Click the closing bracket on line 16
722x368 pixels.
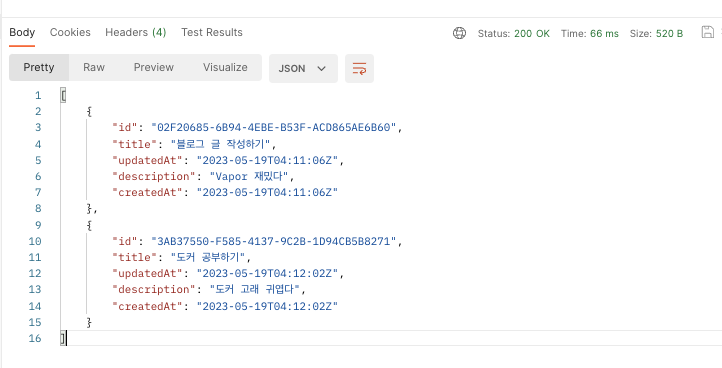pyautogui.click(x=63, y=339)
